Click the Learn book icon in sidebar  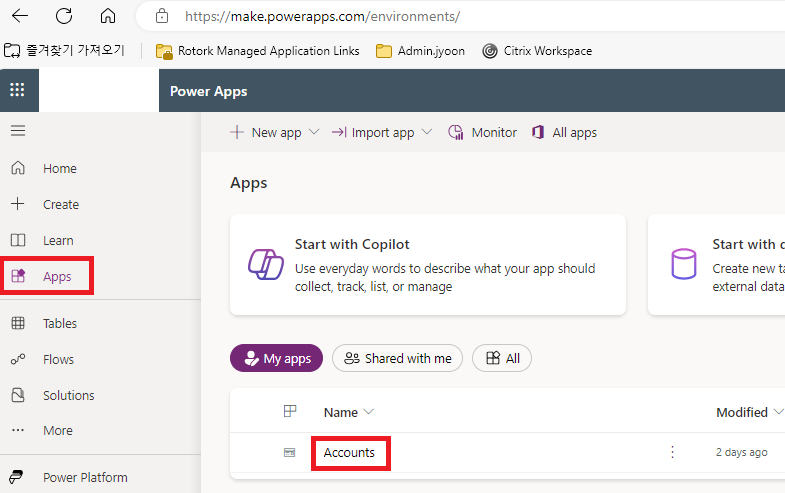pos(18,240)
